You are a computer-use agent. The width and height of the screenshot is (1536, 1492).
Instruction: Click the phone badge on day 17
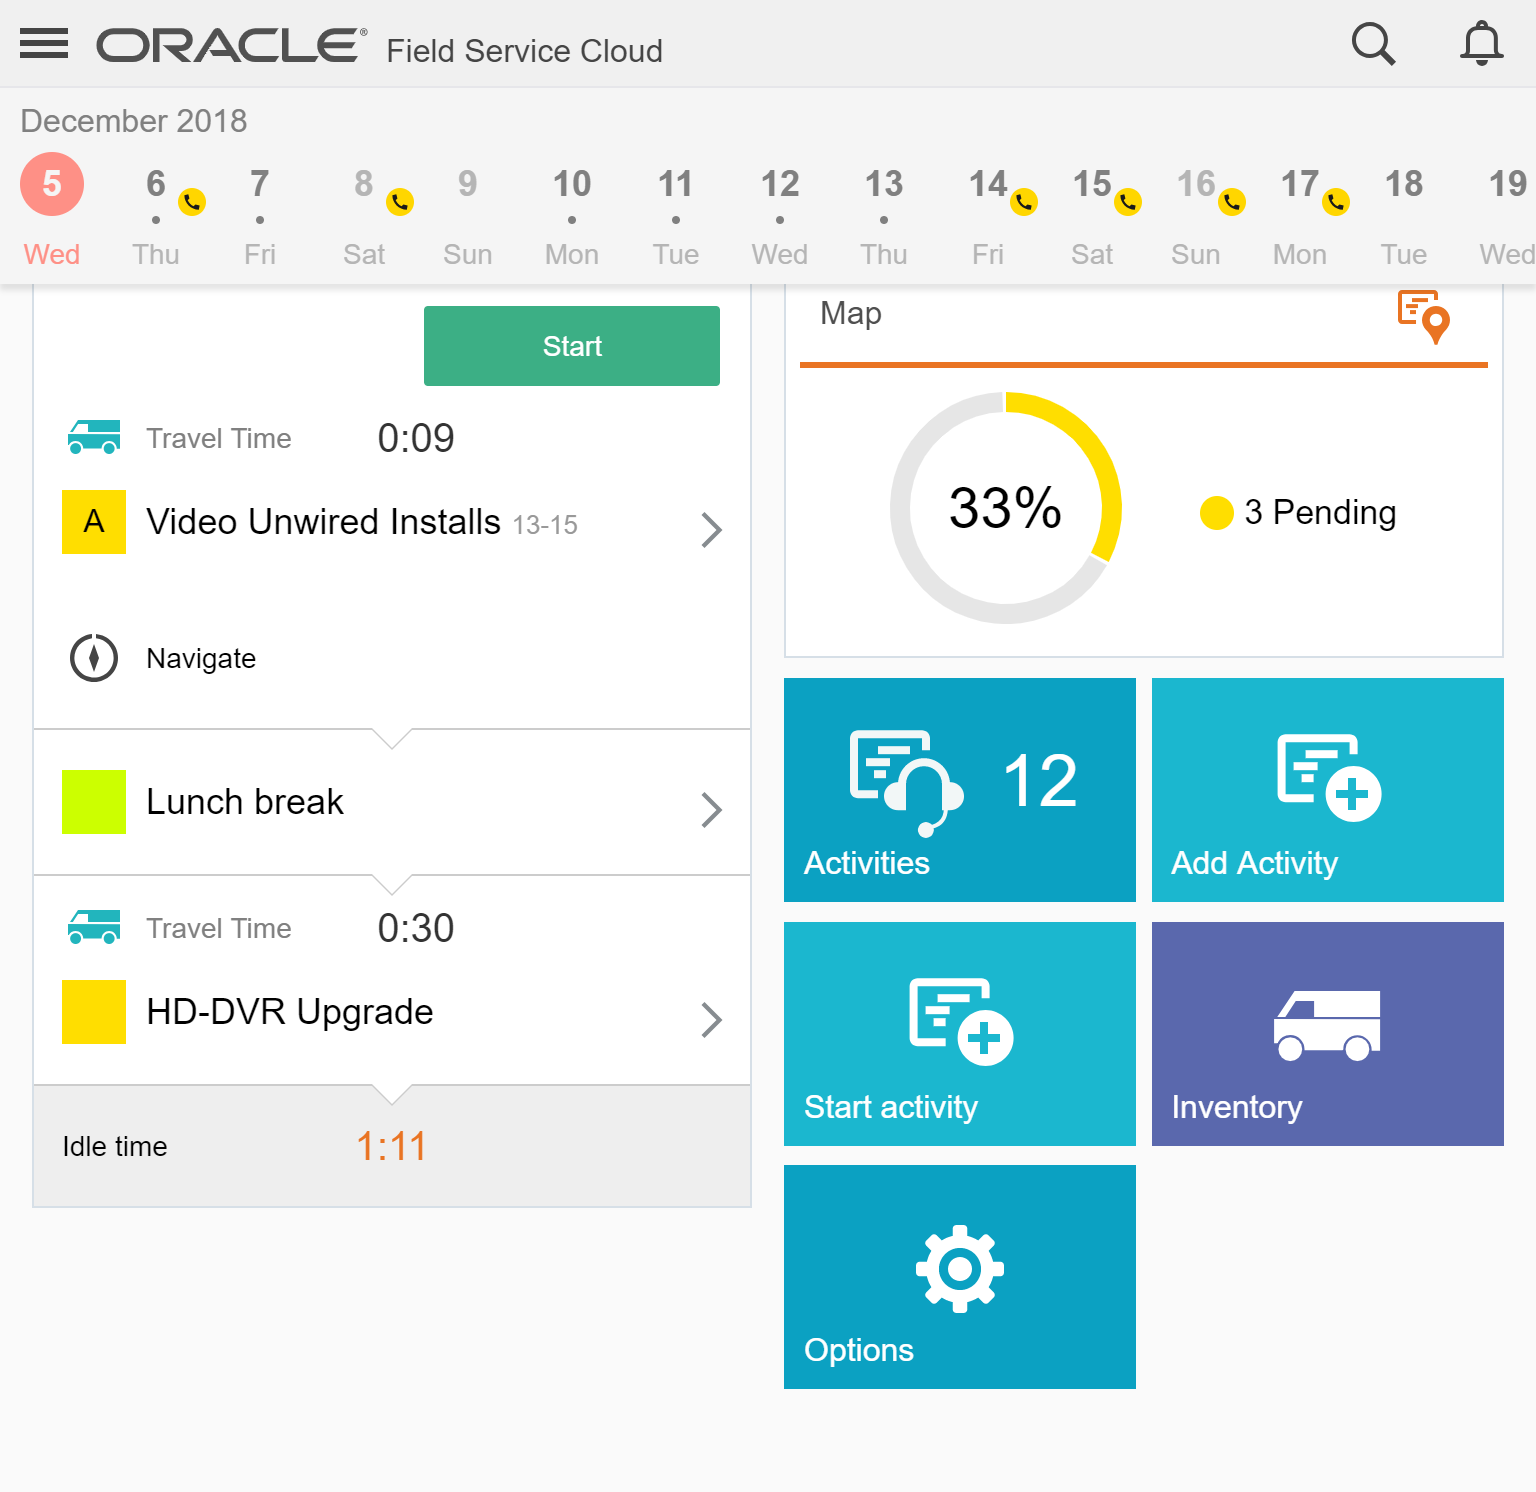(1336, 202)
